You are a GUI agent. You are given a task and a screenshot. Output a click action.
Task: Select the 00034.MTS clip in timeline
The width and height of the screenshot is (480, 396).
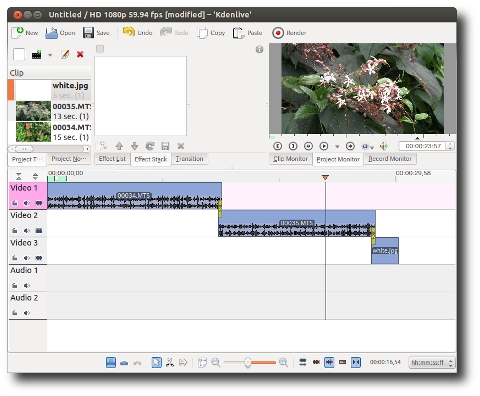click(134, 196)
